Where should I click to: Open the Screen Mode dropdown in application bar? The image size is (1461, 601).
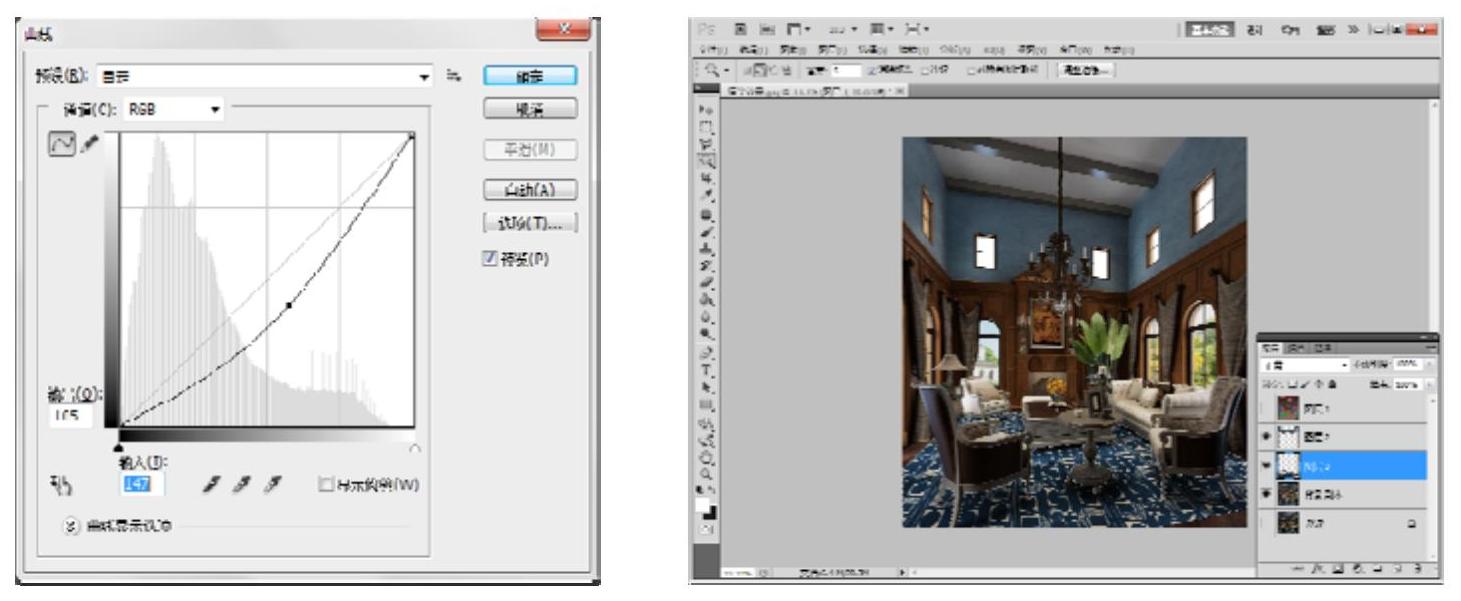pos(916,29)
